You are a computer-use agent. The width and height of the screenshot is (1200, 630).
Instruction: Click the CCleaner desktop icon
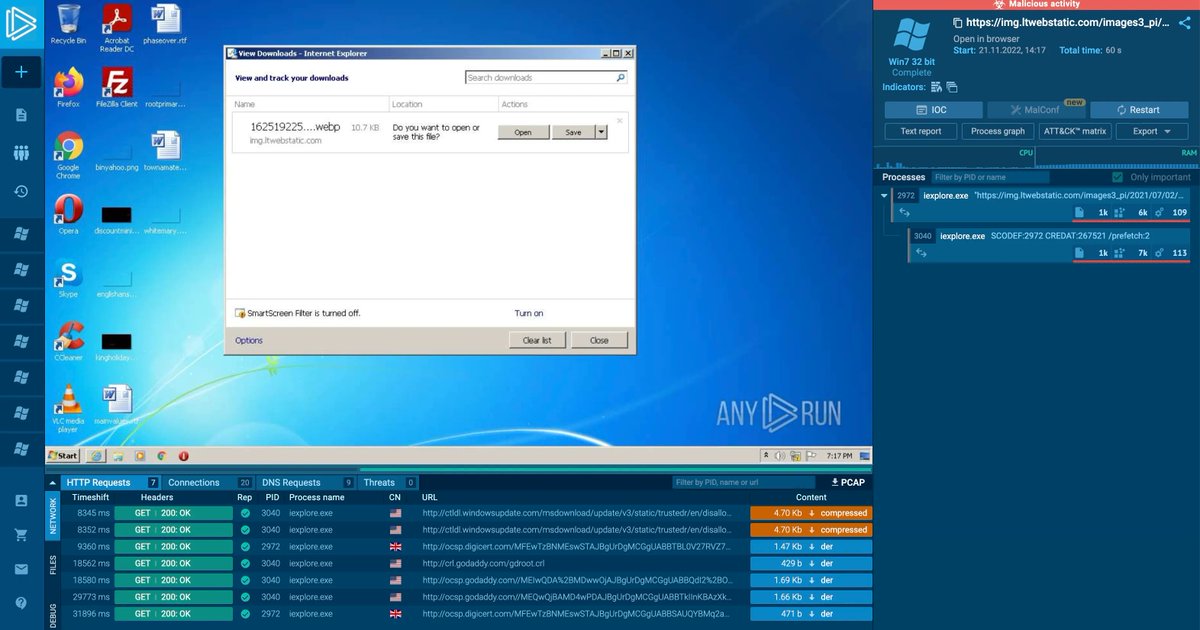pos(68,342)
